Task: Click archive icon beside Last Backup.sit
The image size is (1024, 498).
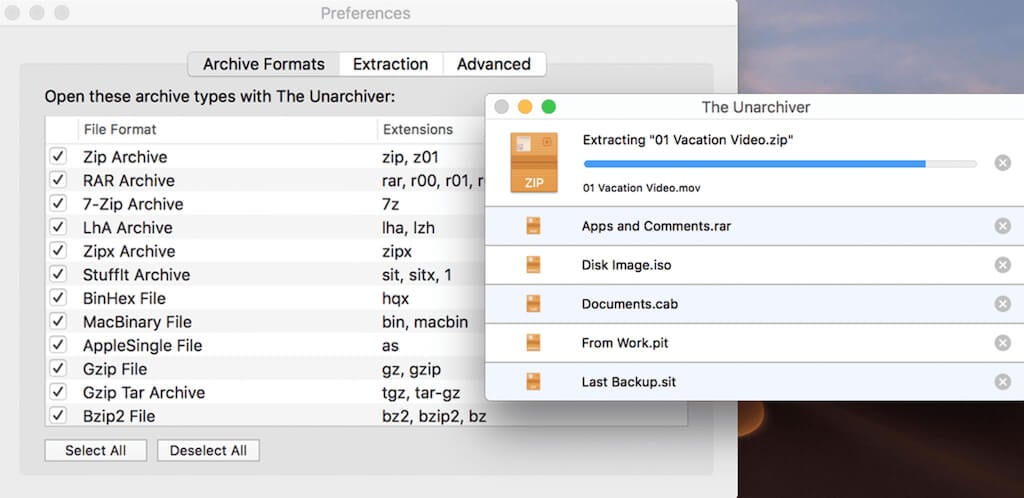Action: coord(534,382)
